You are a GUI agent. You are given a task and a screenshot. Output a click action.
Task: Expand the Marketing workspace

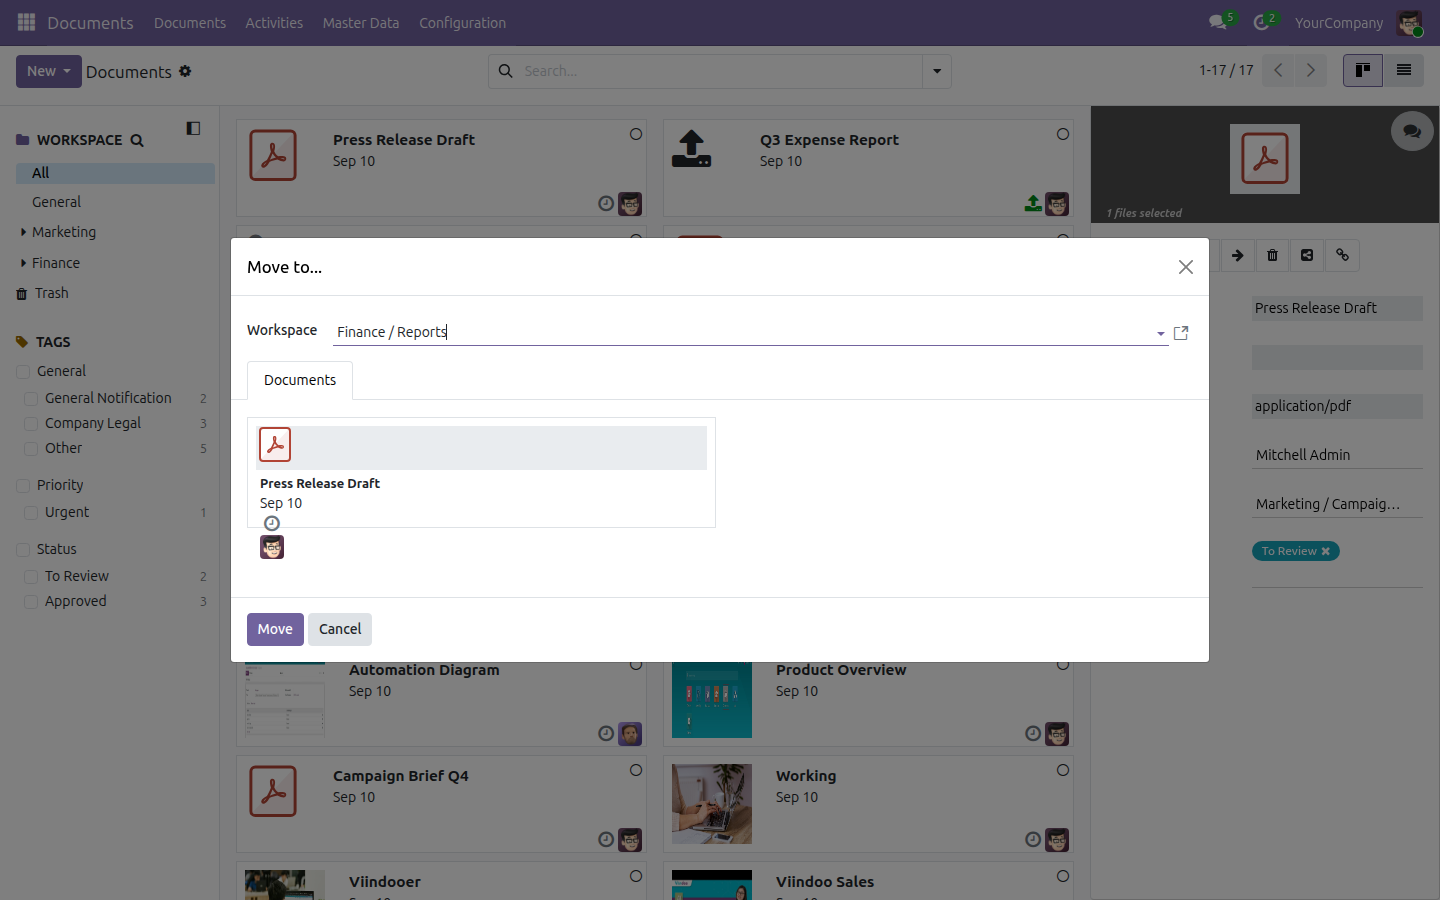[23, 232]
